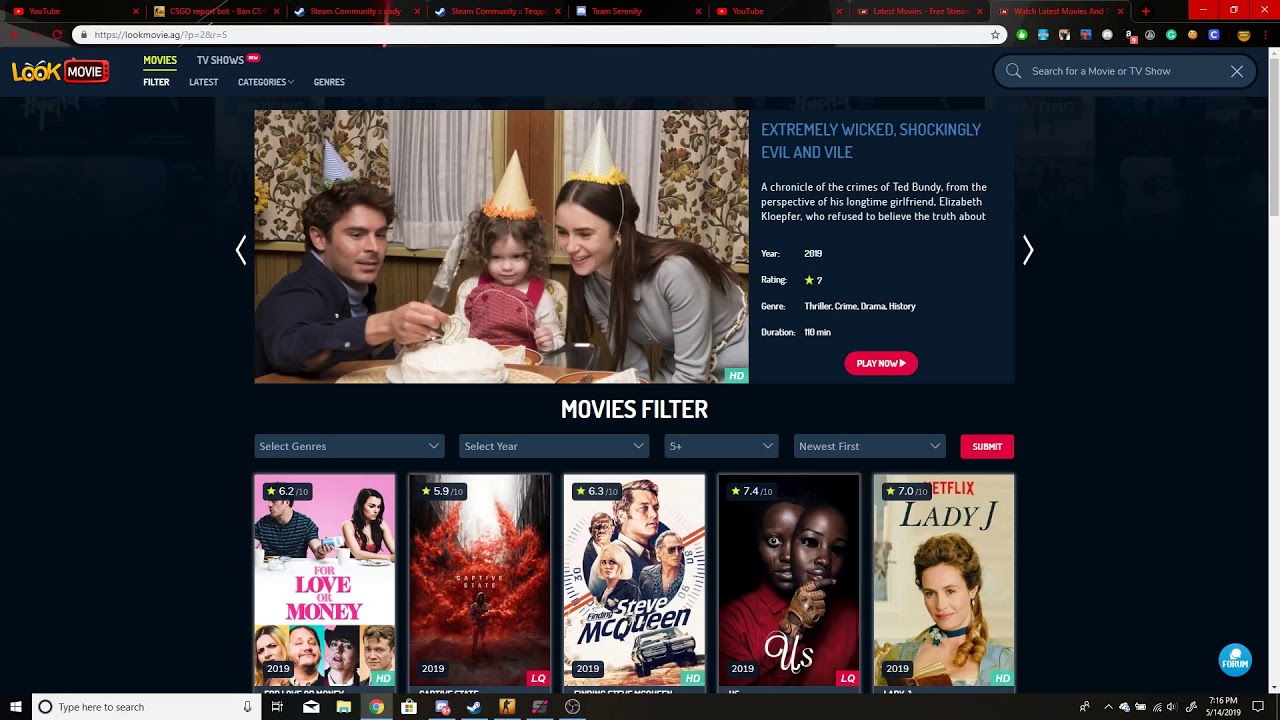Expand the Categories menu
Image resolution: width=1280 pixels, height=720 pixels.
tap(265, 82)
